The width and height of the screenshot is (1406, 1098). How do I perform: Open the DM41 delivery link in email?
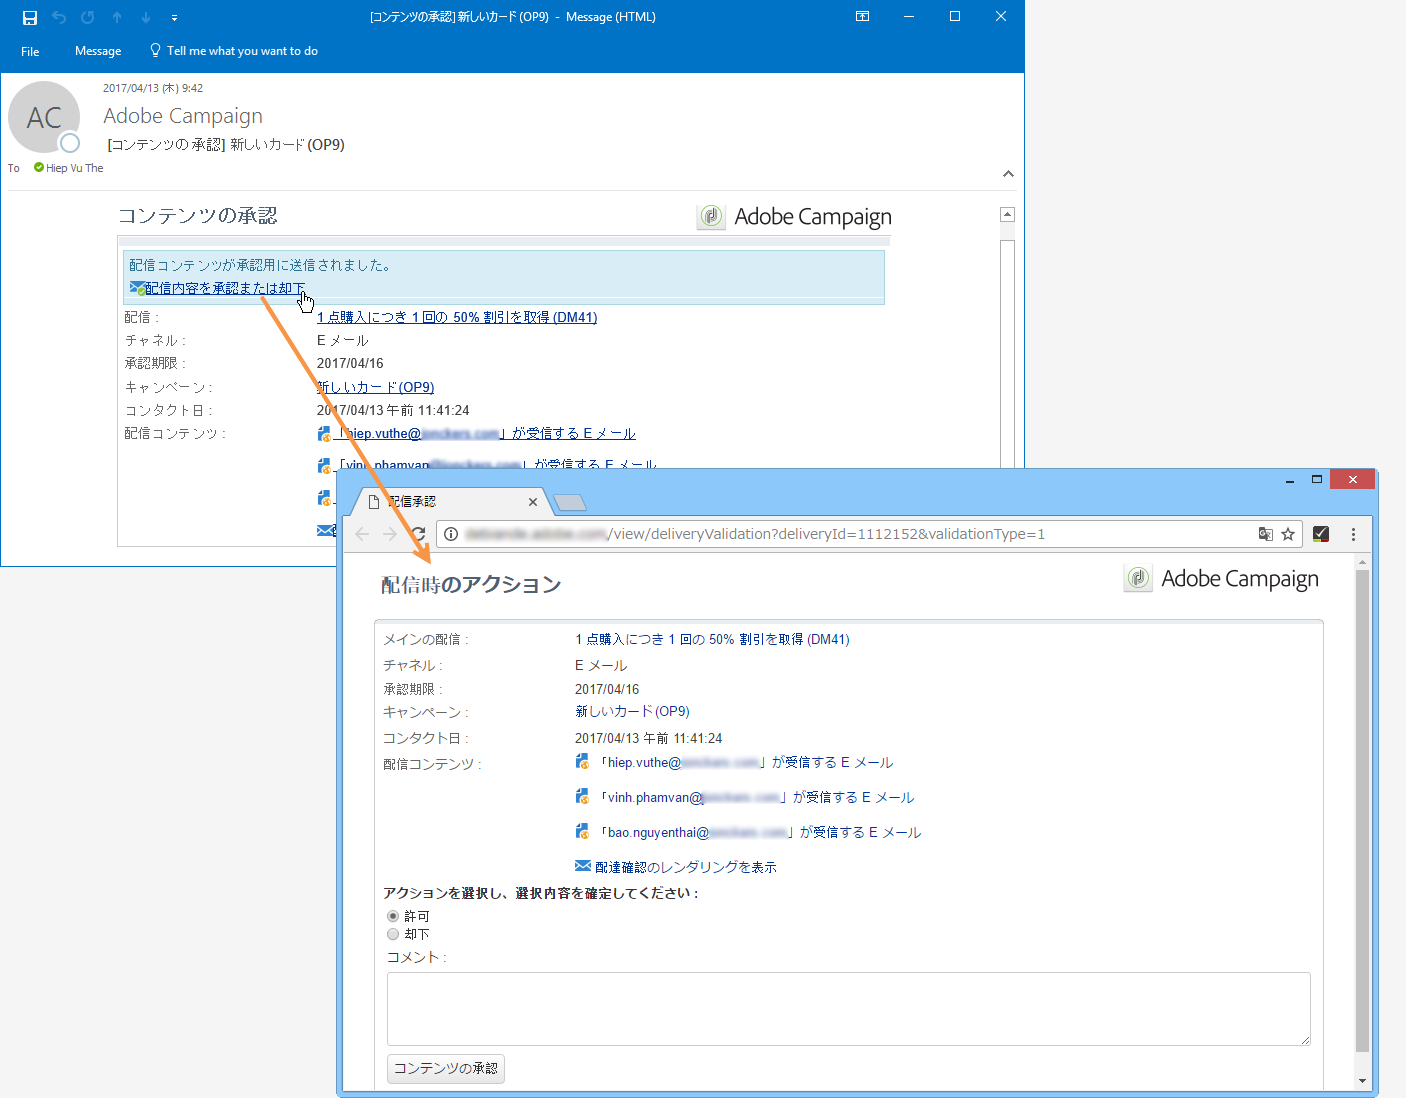click(457, 317)
